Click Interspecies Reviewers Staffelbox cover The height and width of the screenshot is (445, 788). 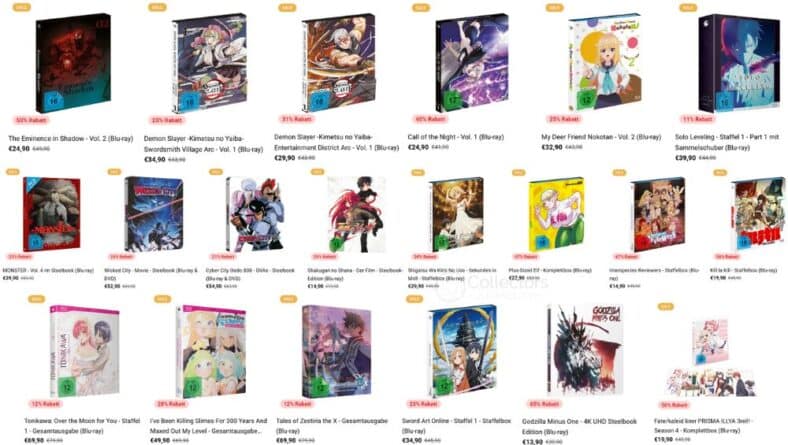[x=658, y=214]
